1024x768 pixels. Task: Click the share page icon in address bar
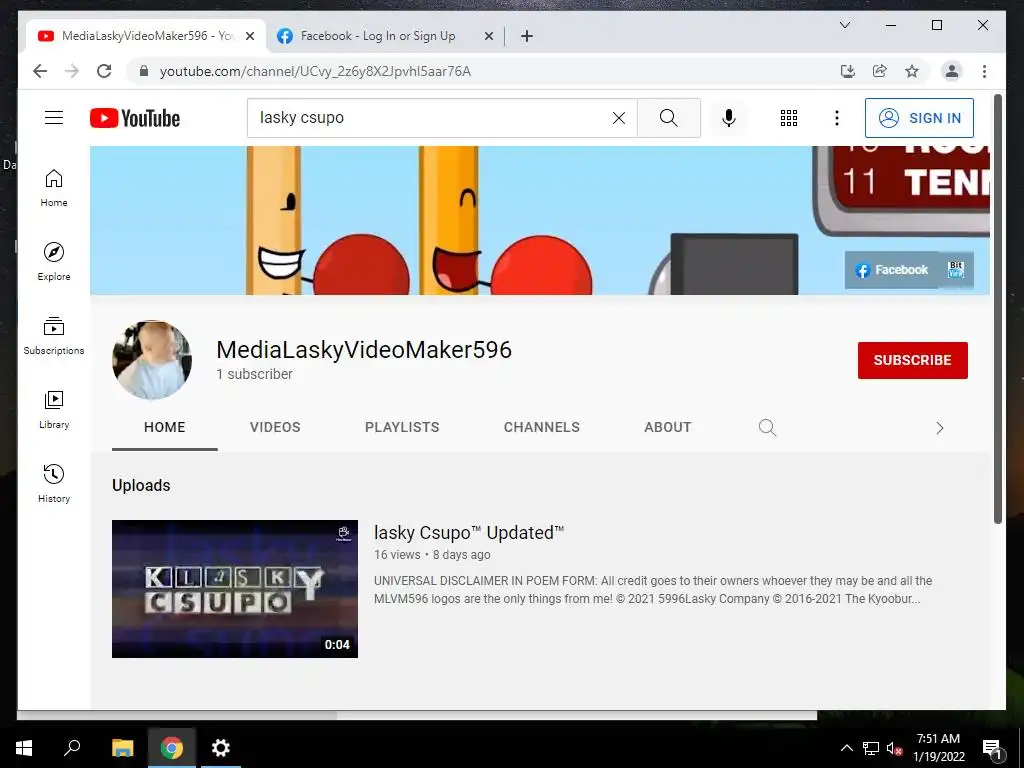tap(880, 71)
